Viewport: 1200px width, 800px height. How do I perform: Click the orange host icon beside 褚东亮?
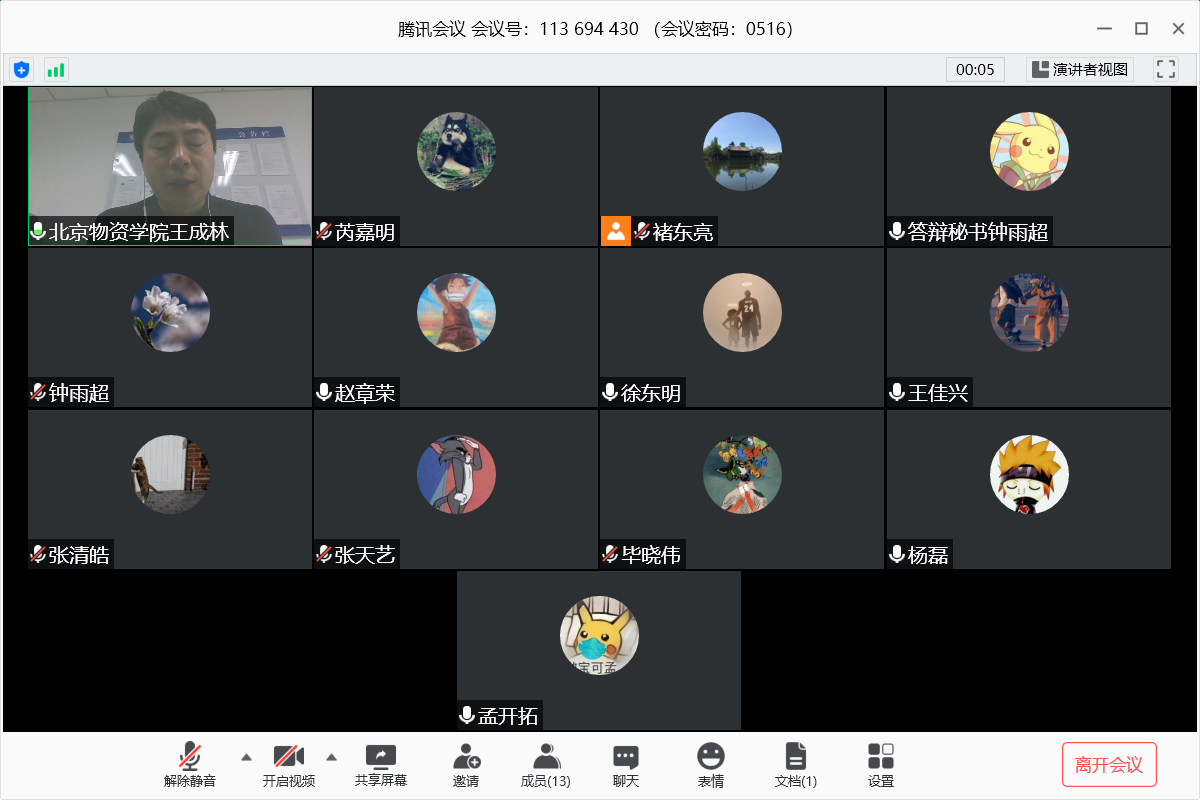[x=615, y=231]
